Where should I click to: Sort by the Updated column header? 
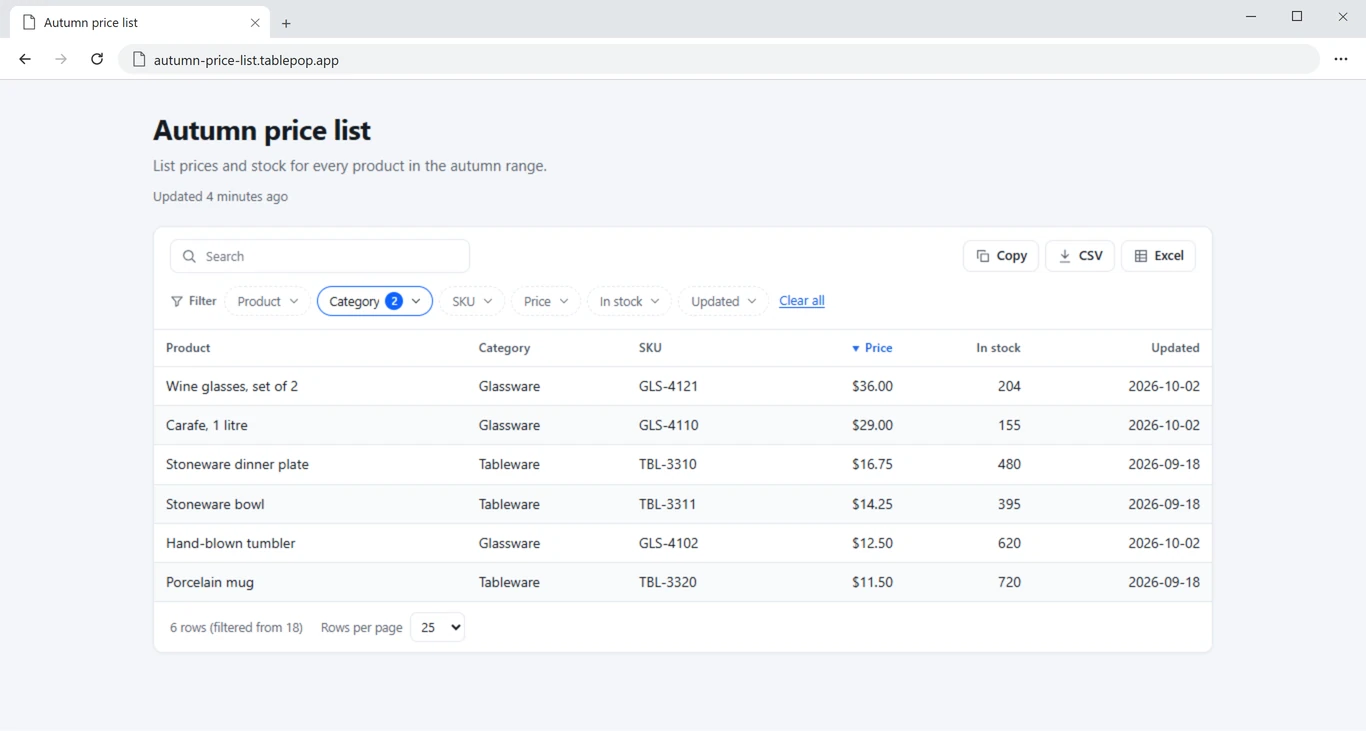[1175, 348]
